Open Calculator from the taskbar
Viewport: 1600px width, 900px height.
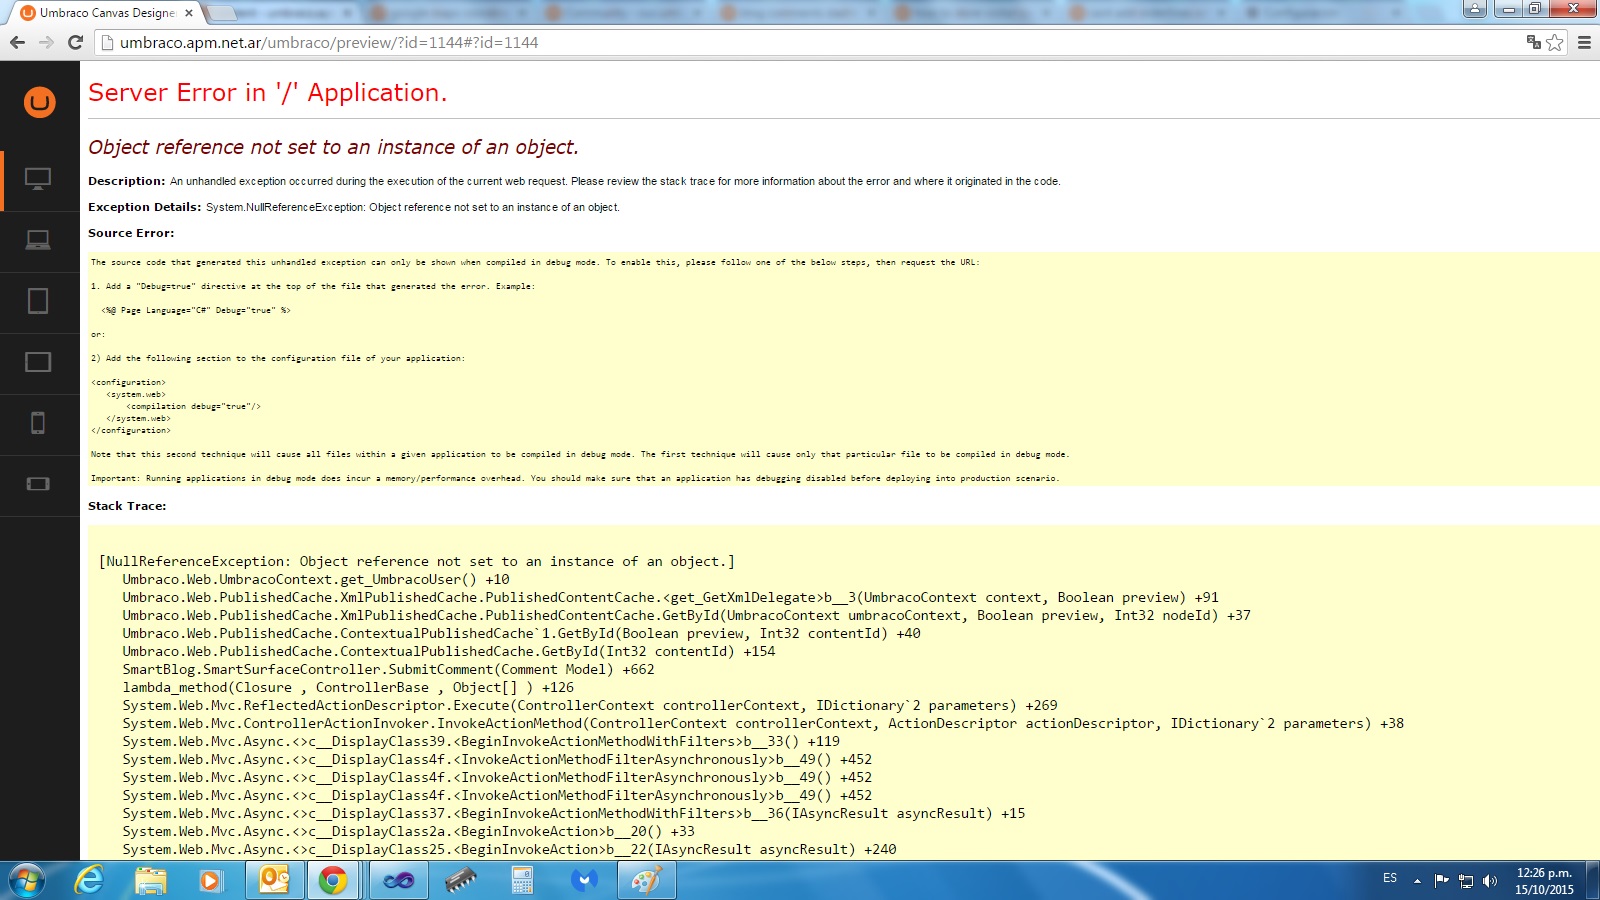pos(522,880)
